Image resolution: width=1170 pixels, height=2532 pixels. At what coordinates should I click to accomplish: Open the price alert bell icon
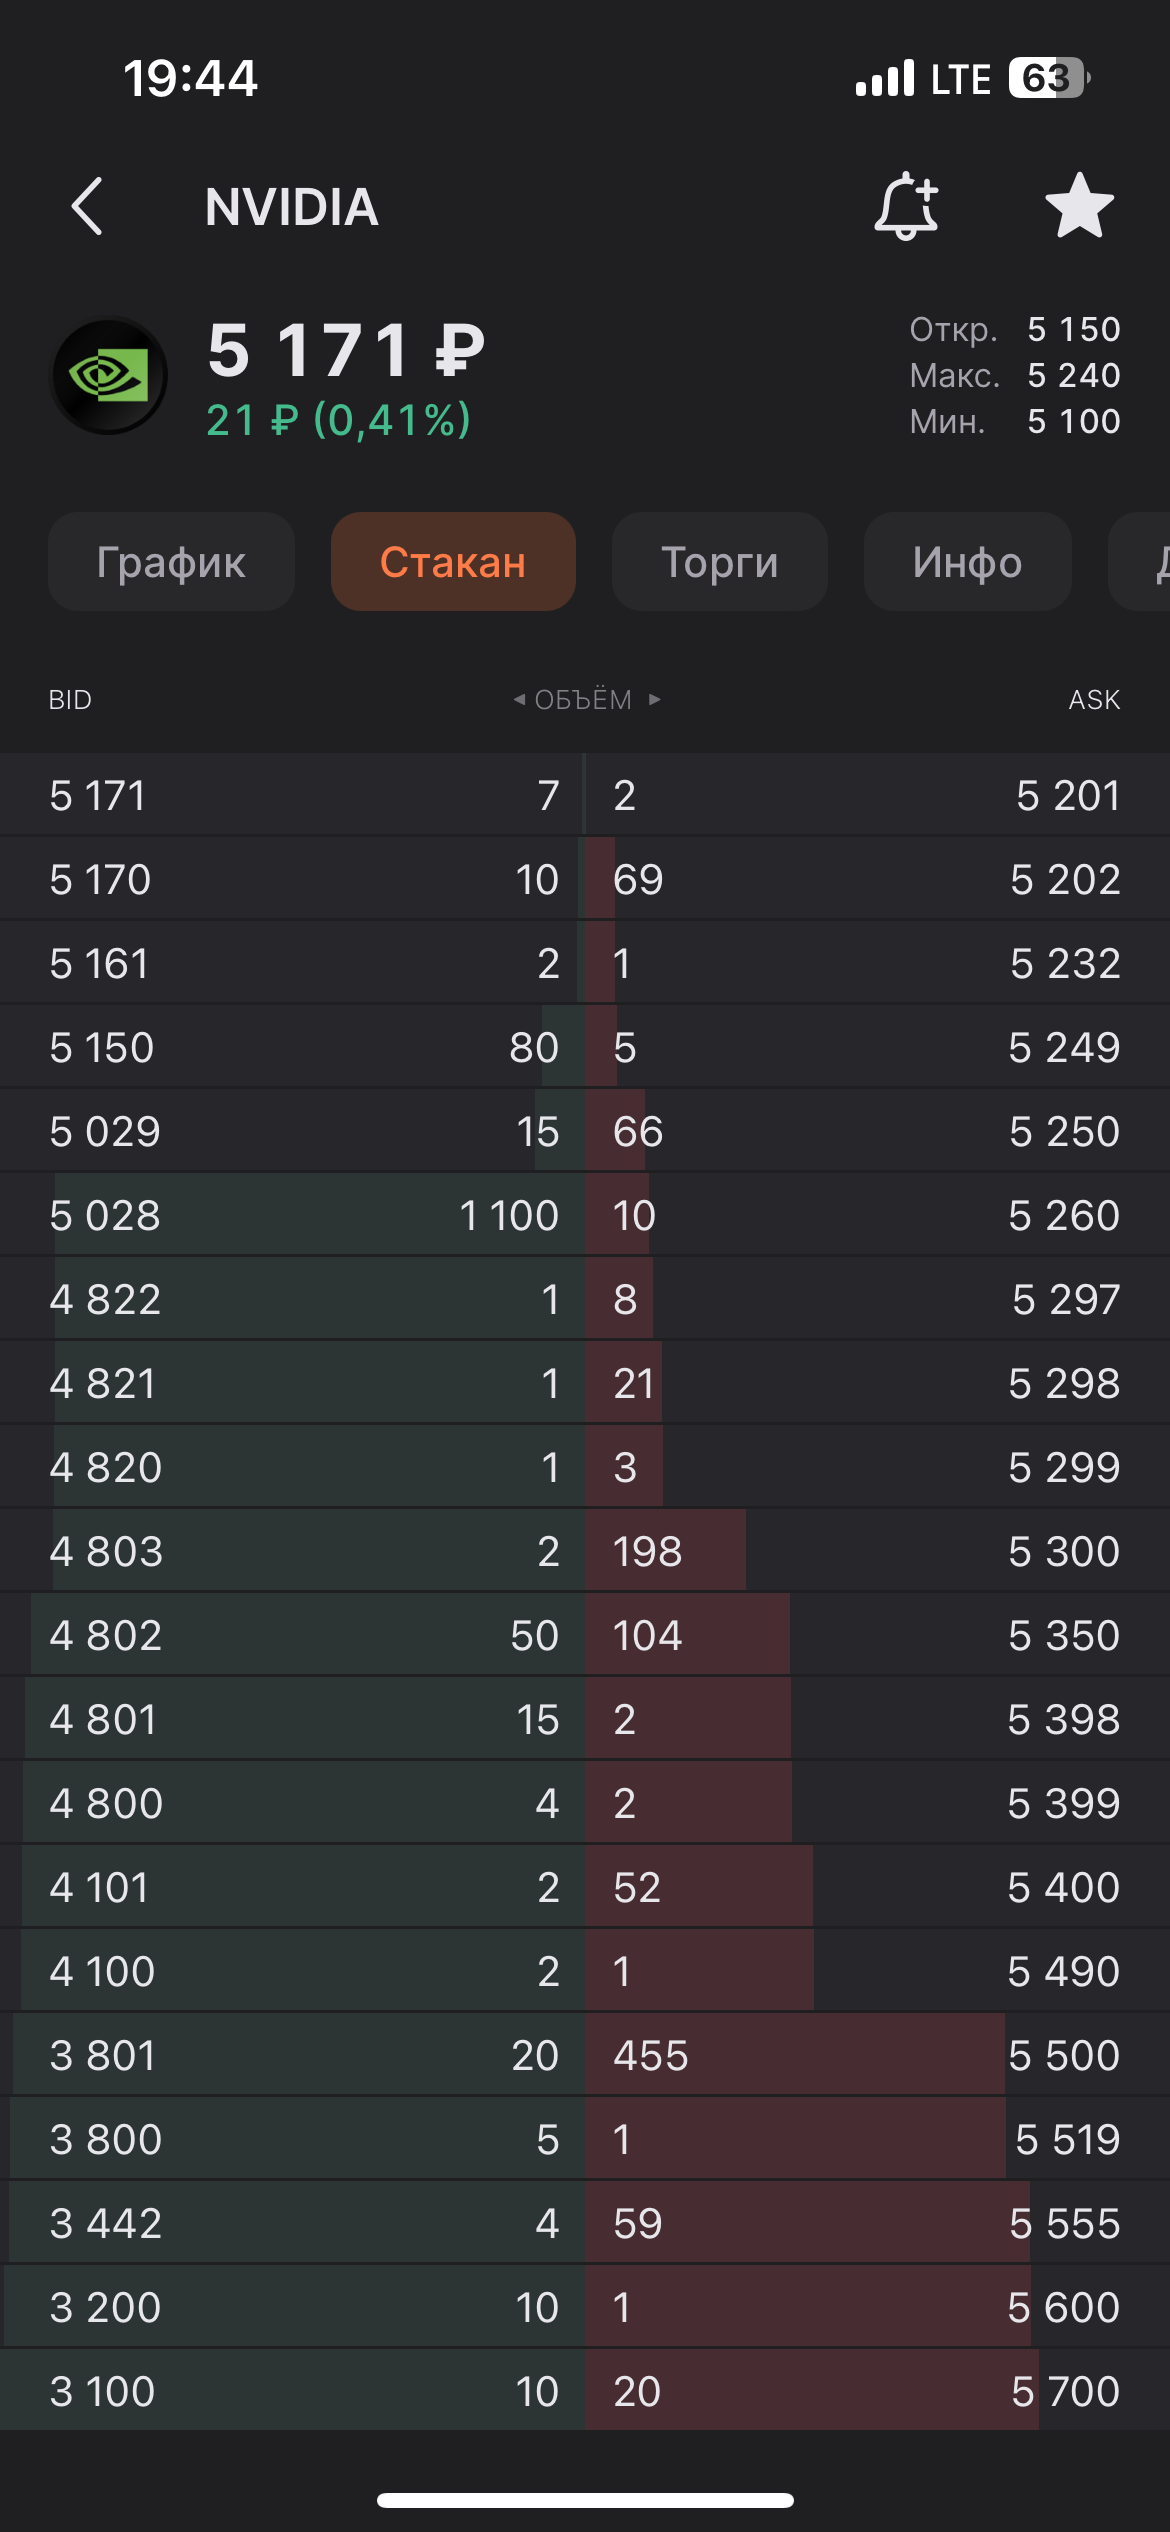906,207
